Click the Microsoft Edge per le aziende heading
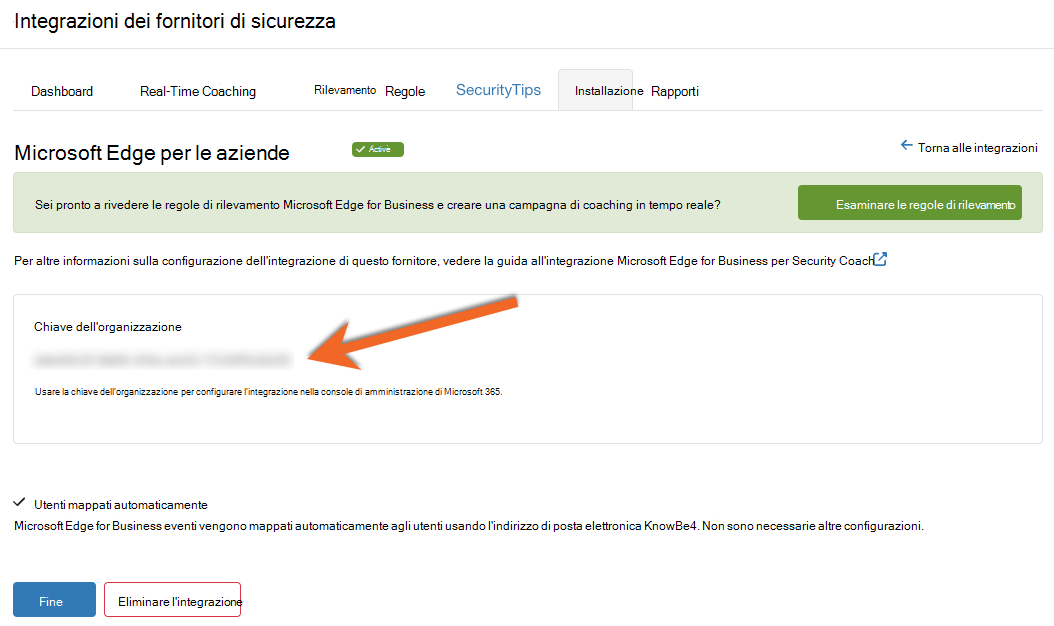The image size is (1054, 626). (x=152, y=153)
